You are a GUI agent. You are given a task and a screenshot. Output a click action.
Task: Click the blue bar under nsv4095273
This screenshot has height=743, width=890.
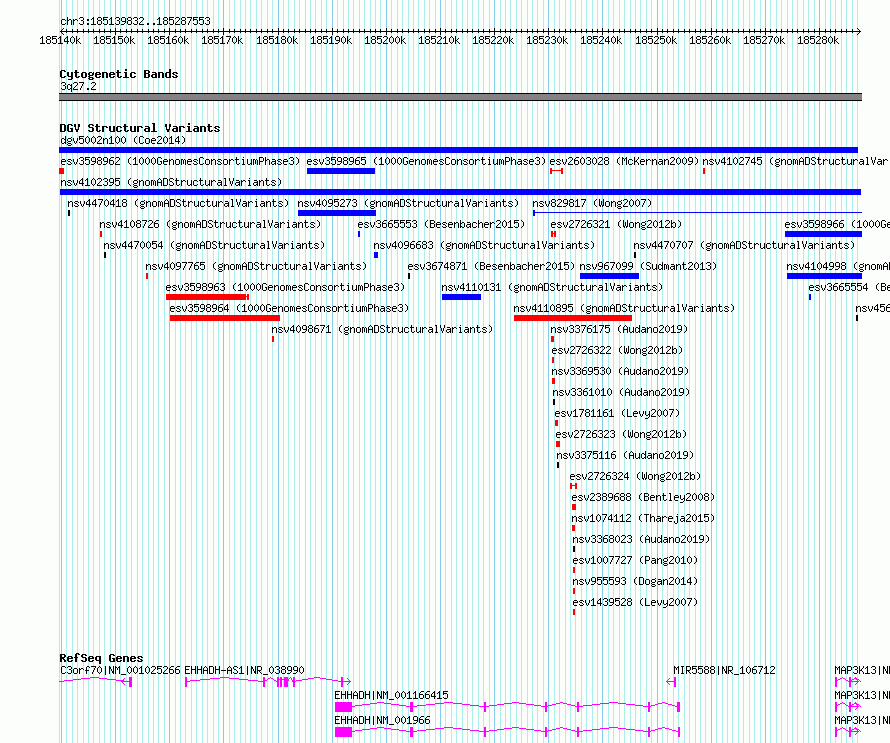337,213
